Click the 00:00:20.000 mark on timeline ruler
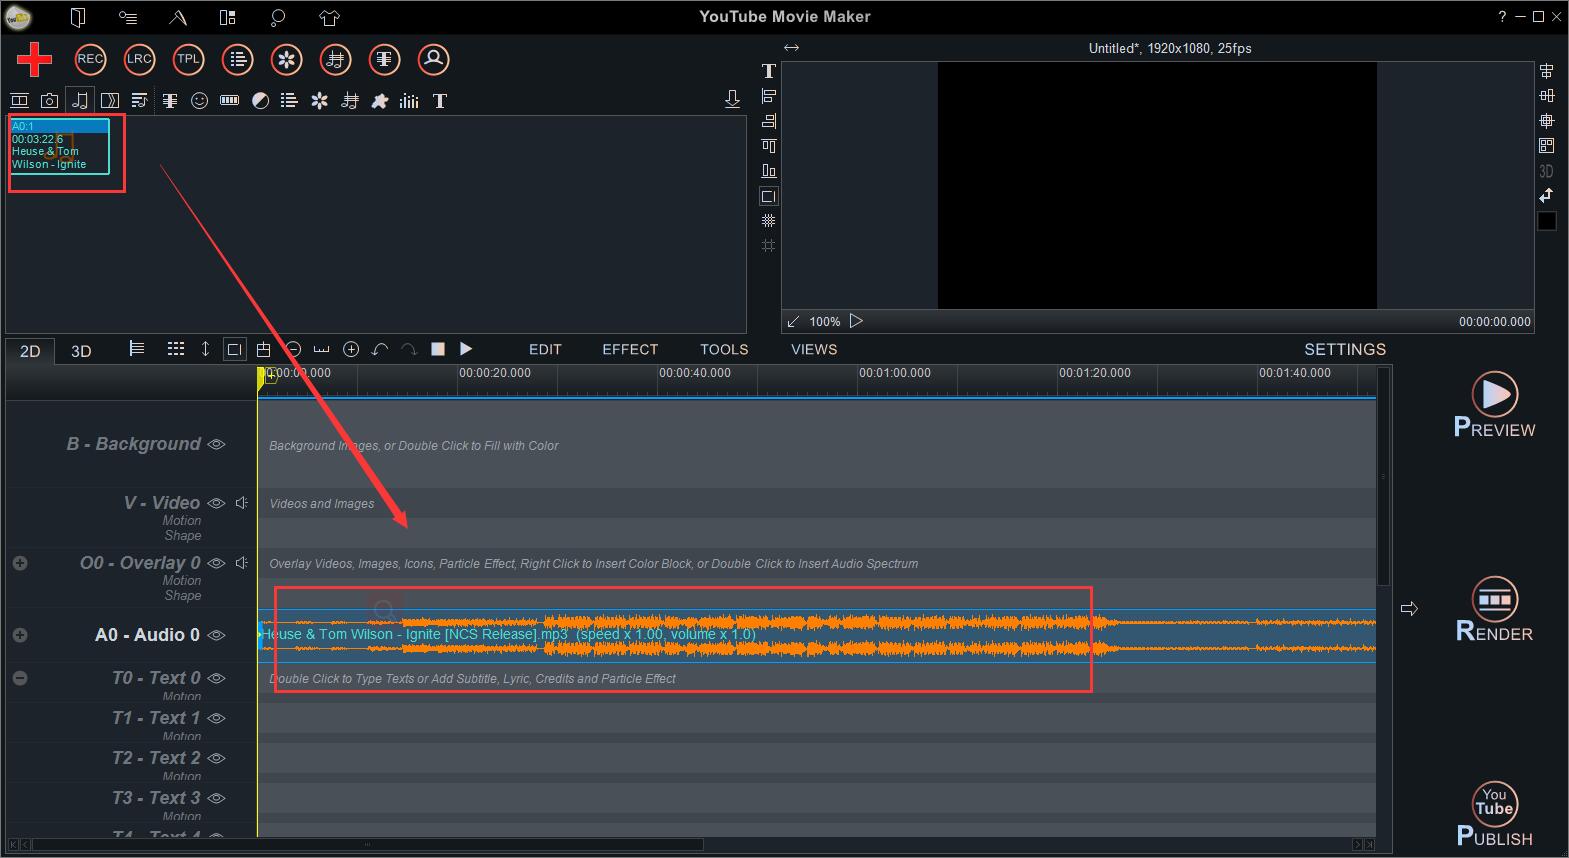Screen dimensions: 1569x858 pyautogui.click(x=495, y=373)
